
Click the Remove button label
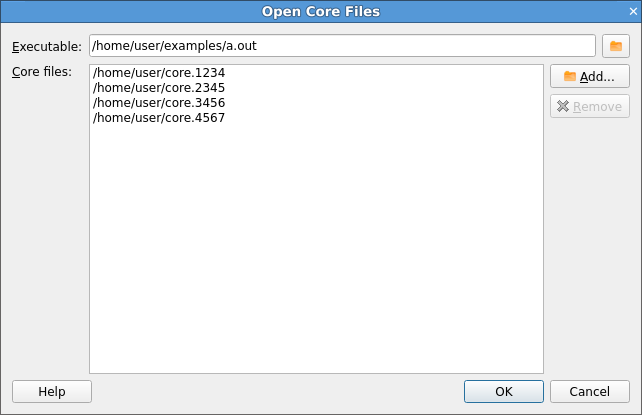click(597, 107)
